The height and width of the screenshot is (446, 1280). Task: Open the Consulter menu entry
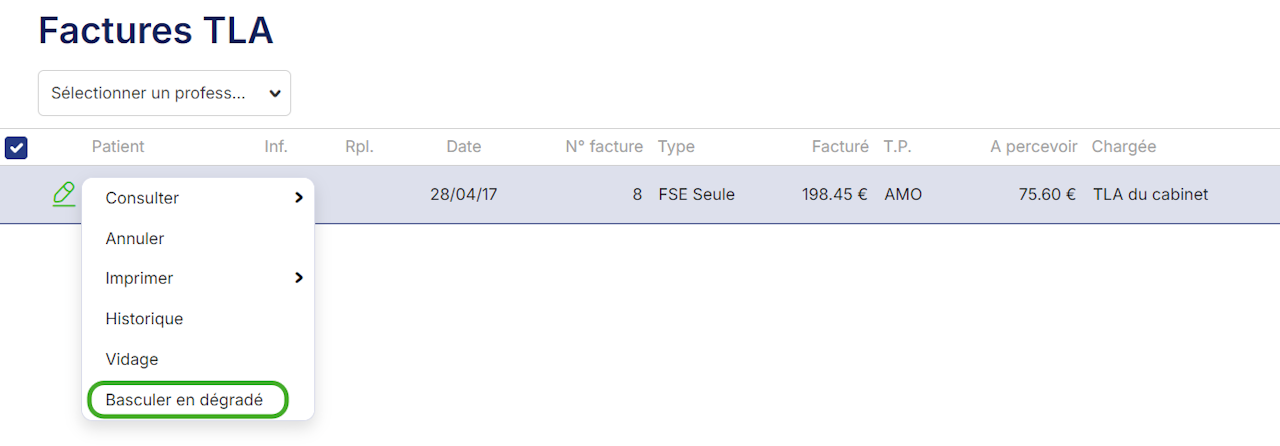tap(142, 198)
